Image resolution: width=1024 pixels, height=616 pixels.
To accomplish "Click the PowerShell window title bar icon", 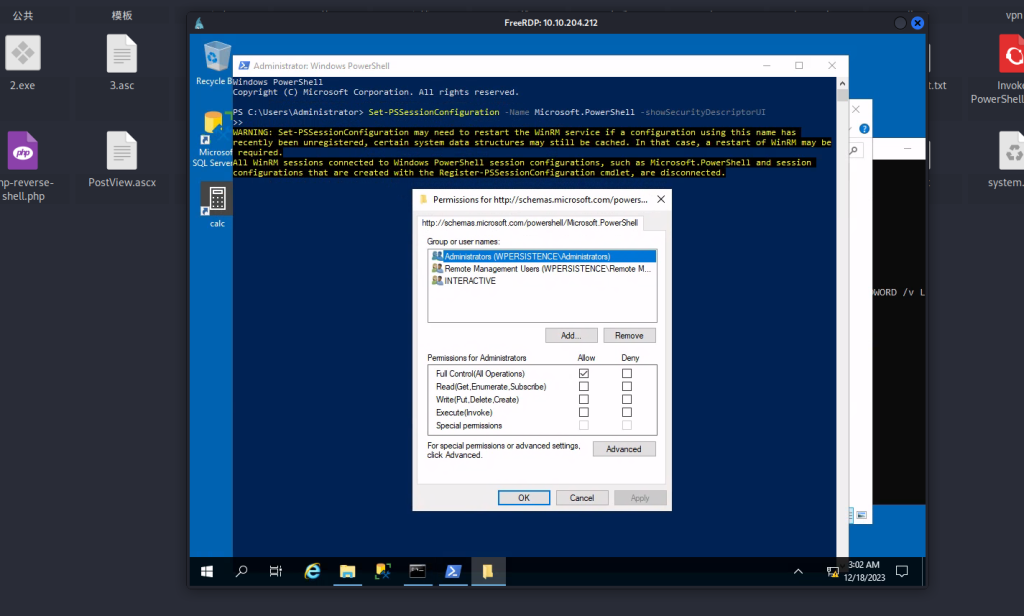I will click(244, 65).
